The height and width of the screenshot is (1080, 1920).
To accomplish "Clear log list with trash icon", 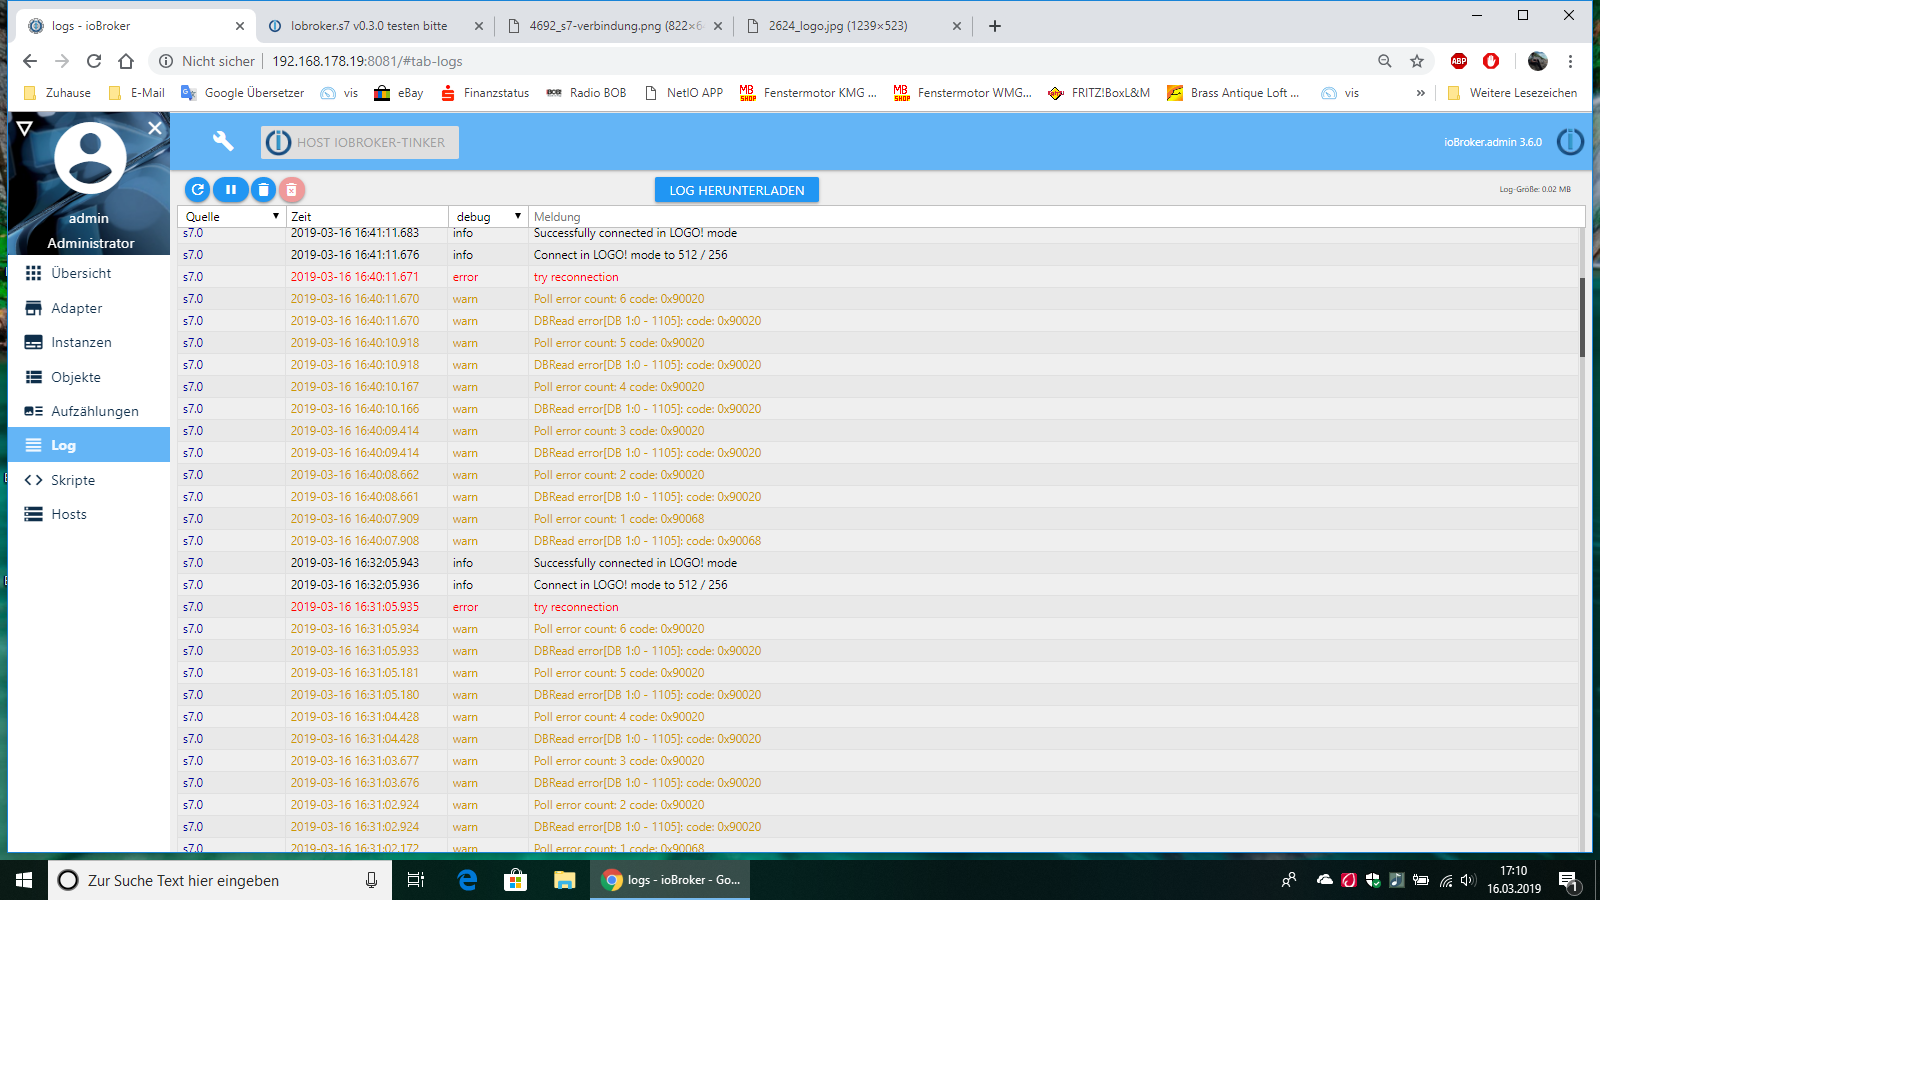I will [263, 190].
